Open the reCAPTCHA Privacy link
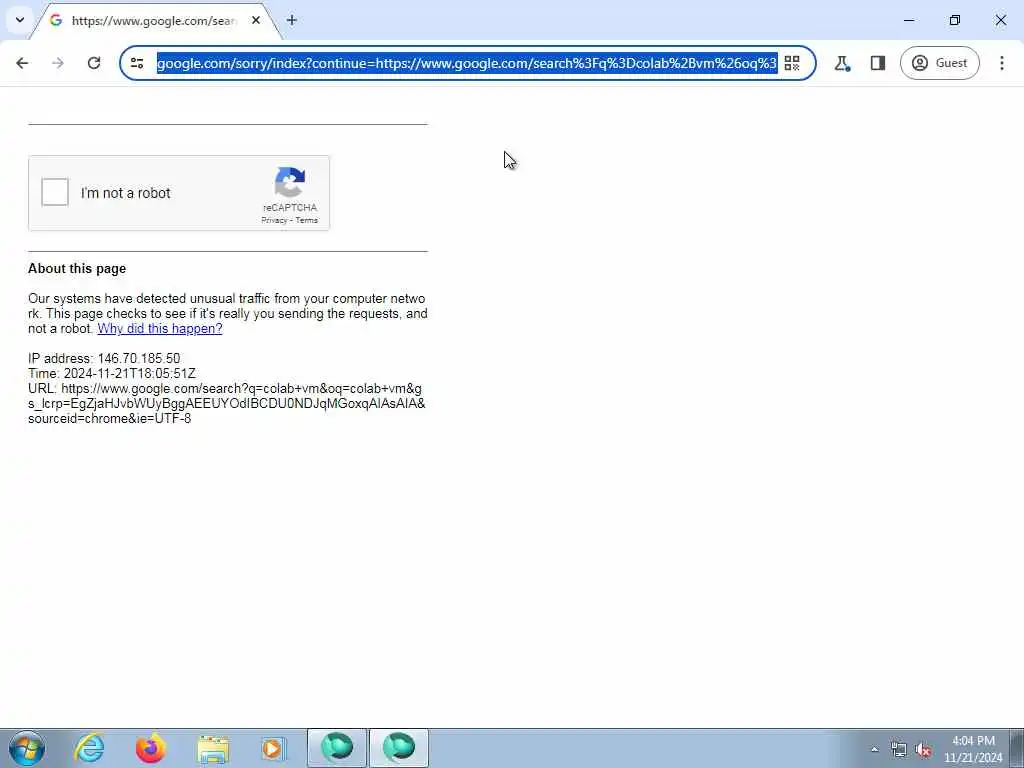The height and width of the screenshot is (768, 1024). click(x=274, y=220)
